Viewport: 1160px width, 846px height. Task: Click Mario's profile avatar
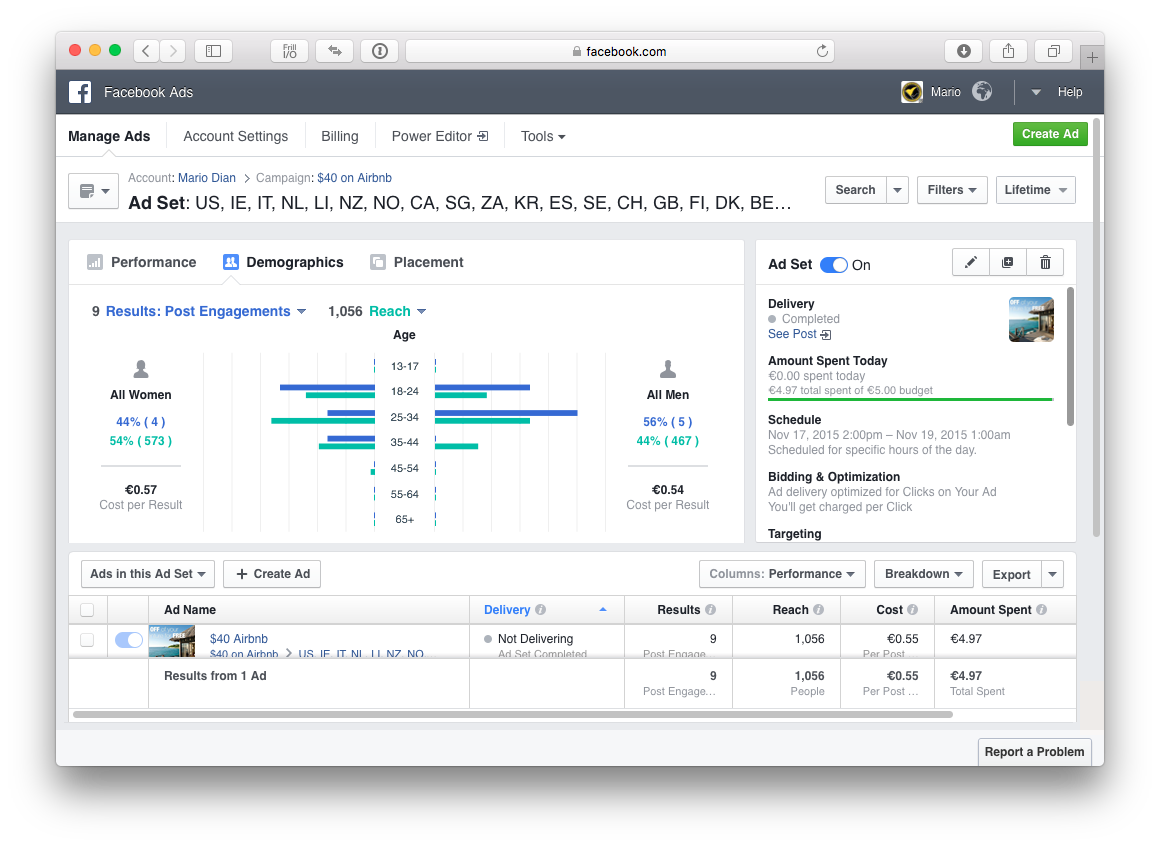coord(911,92)
